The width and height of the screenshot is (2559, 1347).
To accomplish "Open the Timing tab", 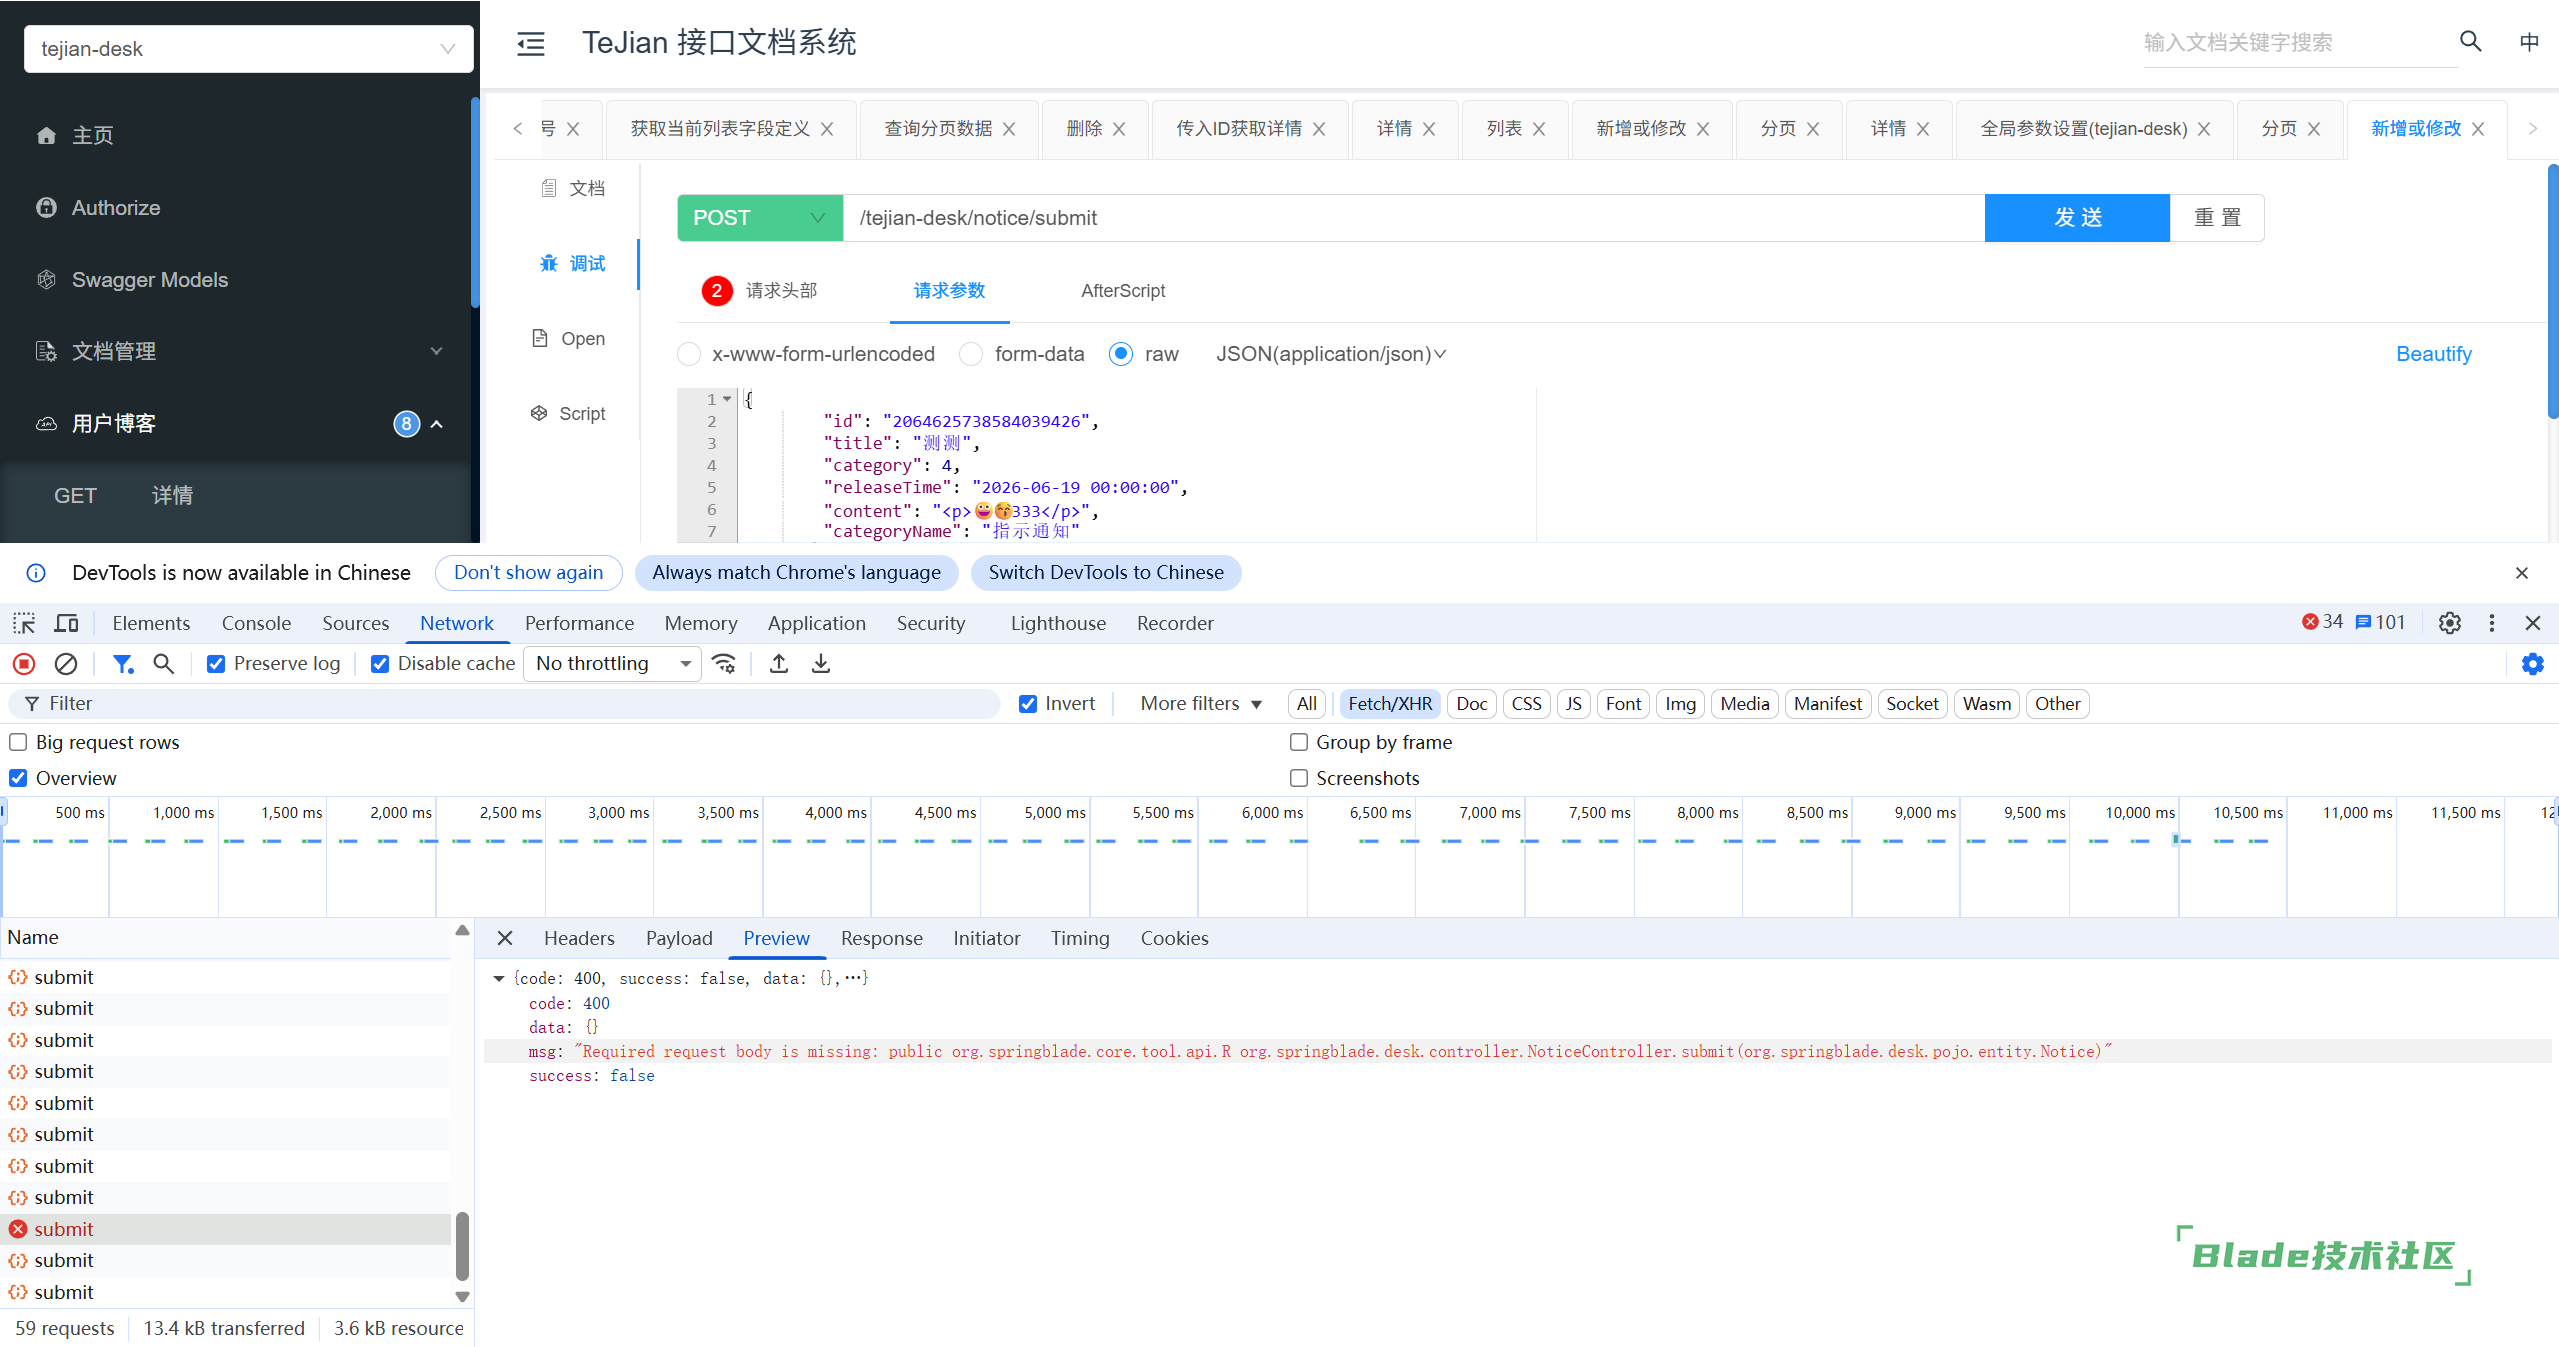I will (1080, 938).
